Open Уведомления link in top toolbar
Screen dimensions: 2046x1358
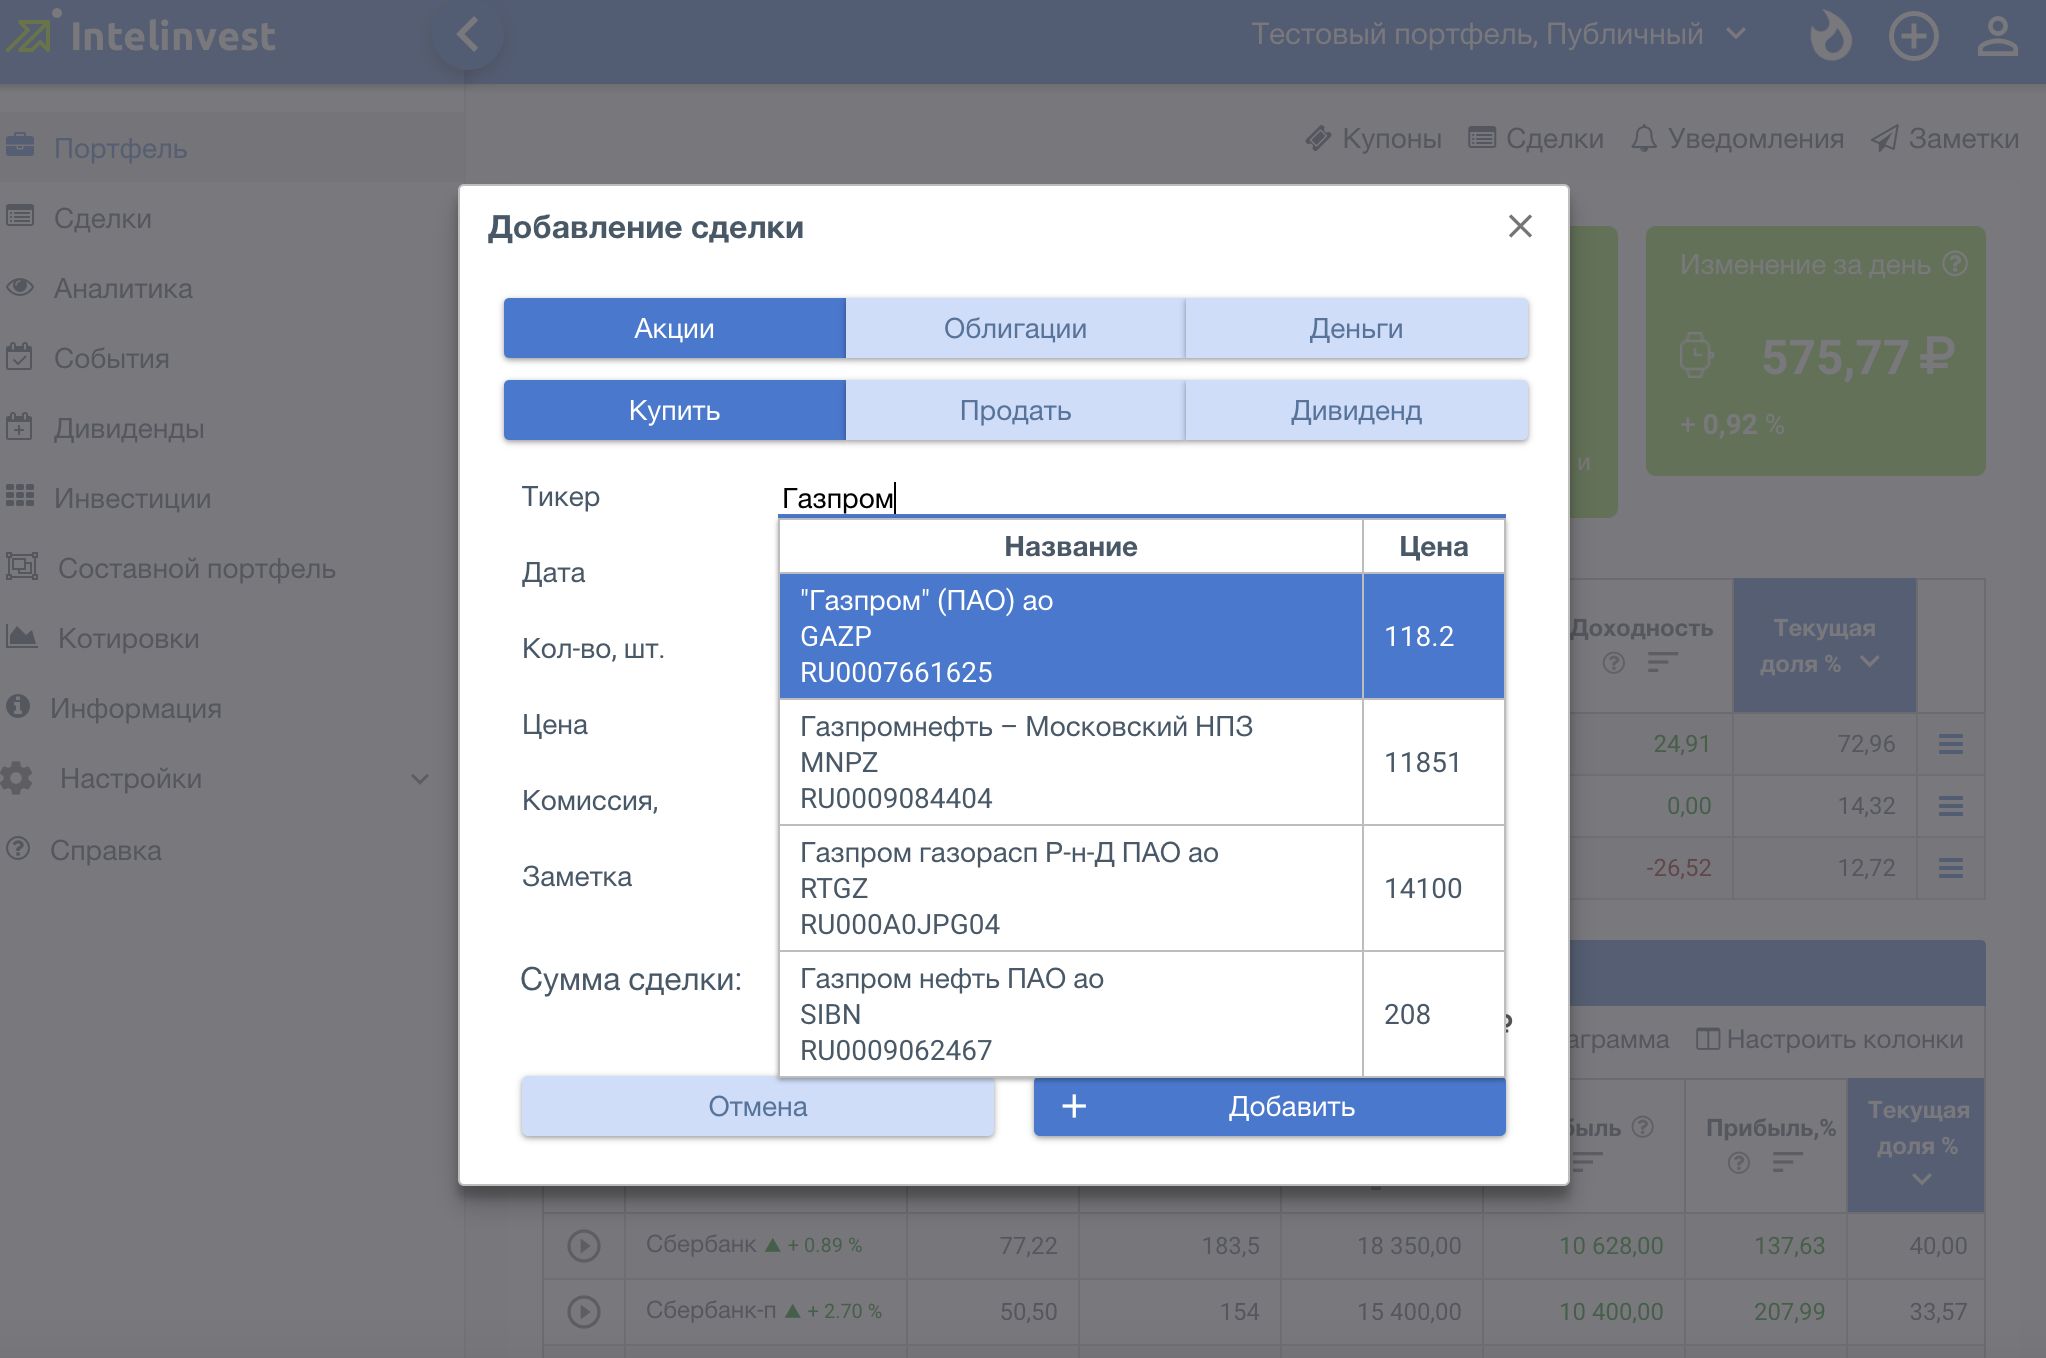click(1737, 139)
